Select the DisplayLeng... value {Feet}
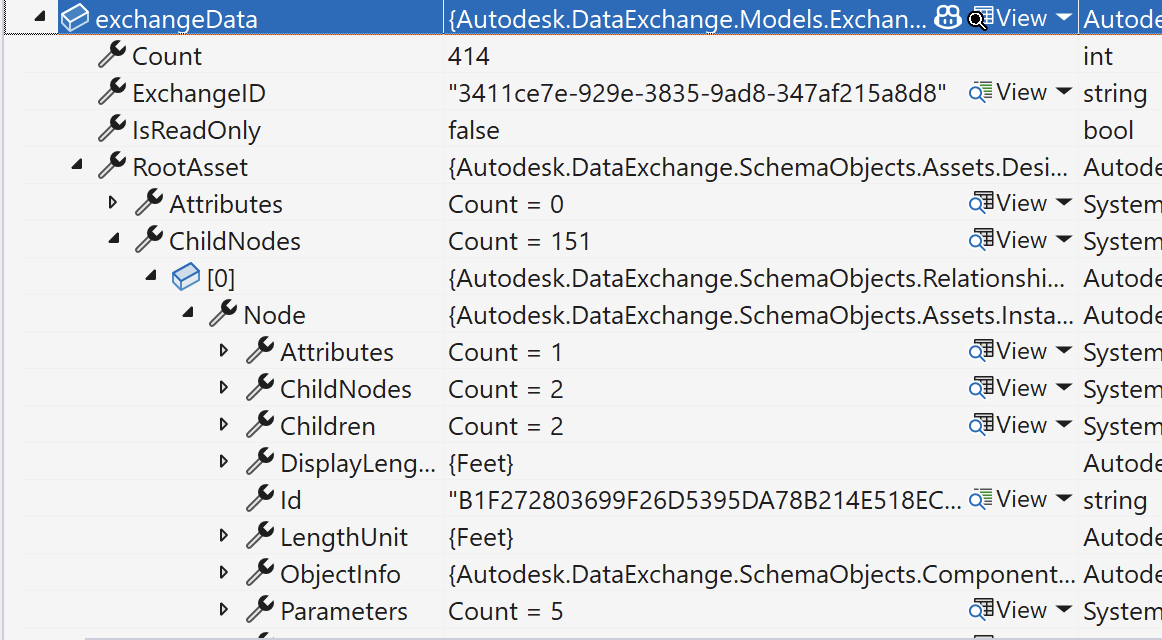 [481, 464]
